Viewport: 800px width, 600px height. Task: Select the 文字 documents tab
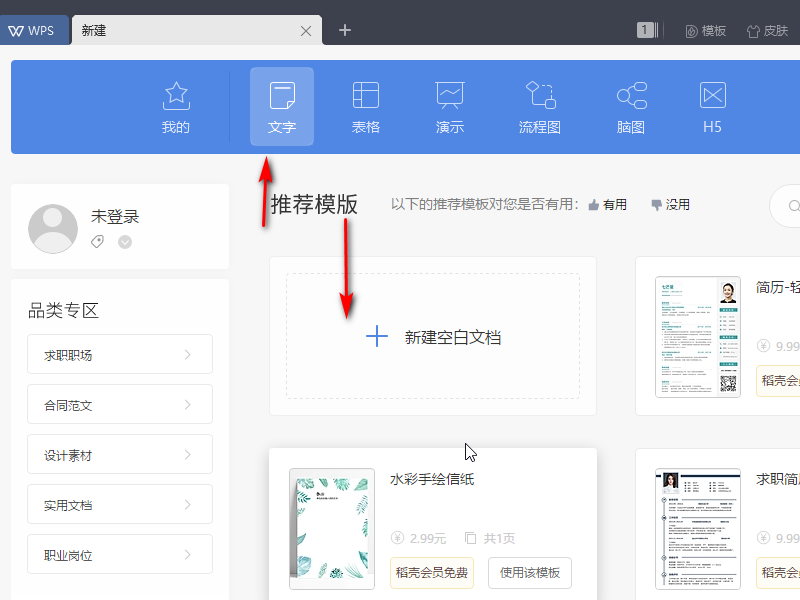tap(281, 106)
